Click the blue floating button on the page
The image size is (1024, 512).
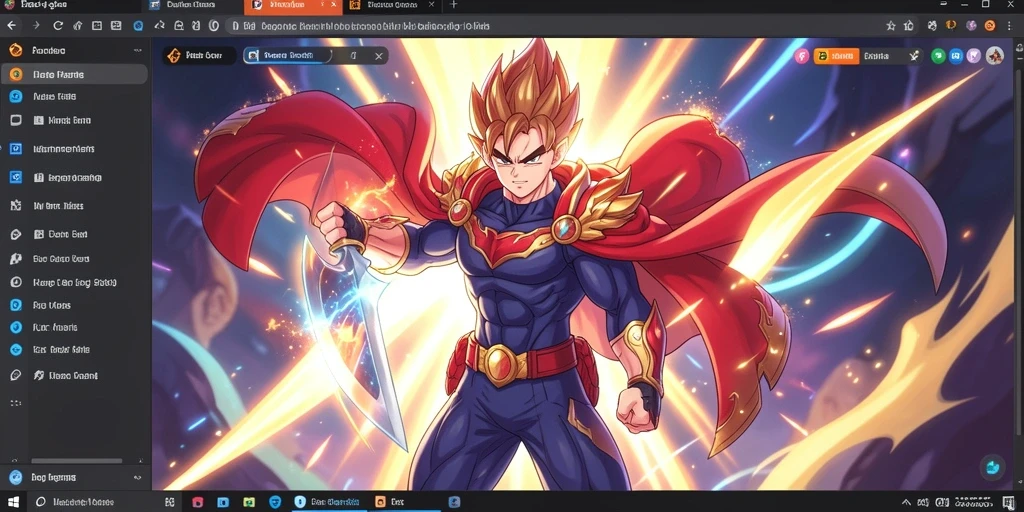pyautogui.click(x=993, y=466)
